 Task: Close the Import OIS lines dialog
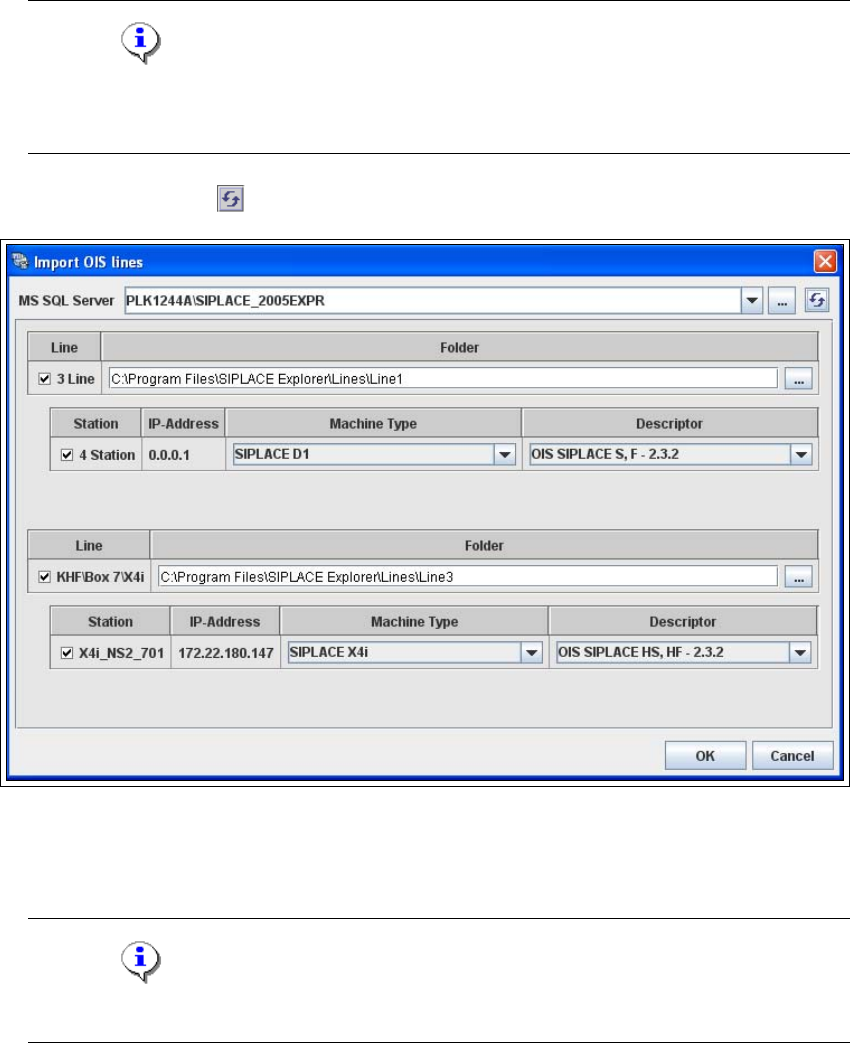(x=825, y=261)
